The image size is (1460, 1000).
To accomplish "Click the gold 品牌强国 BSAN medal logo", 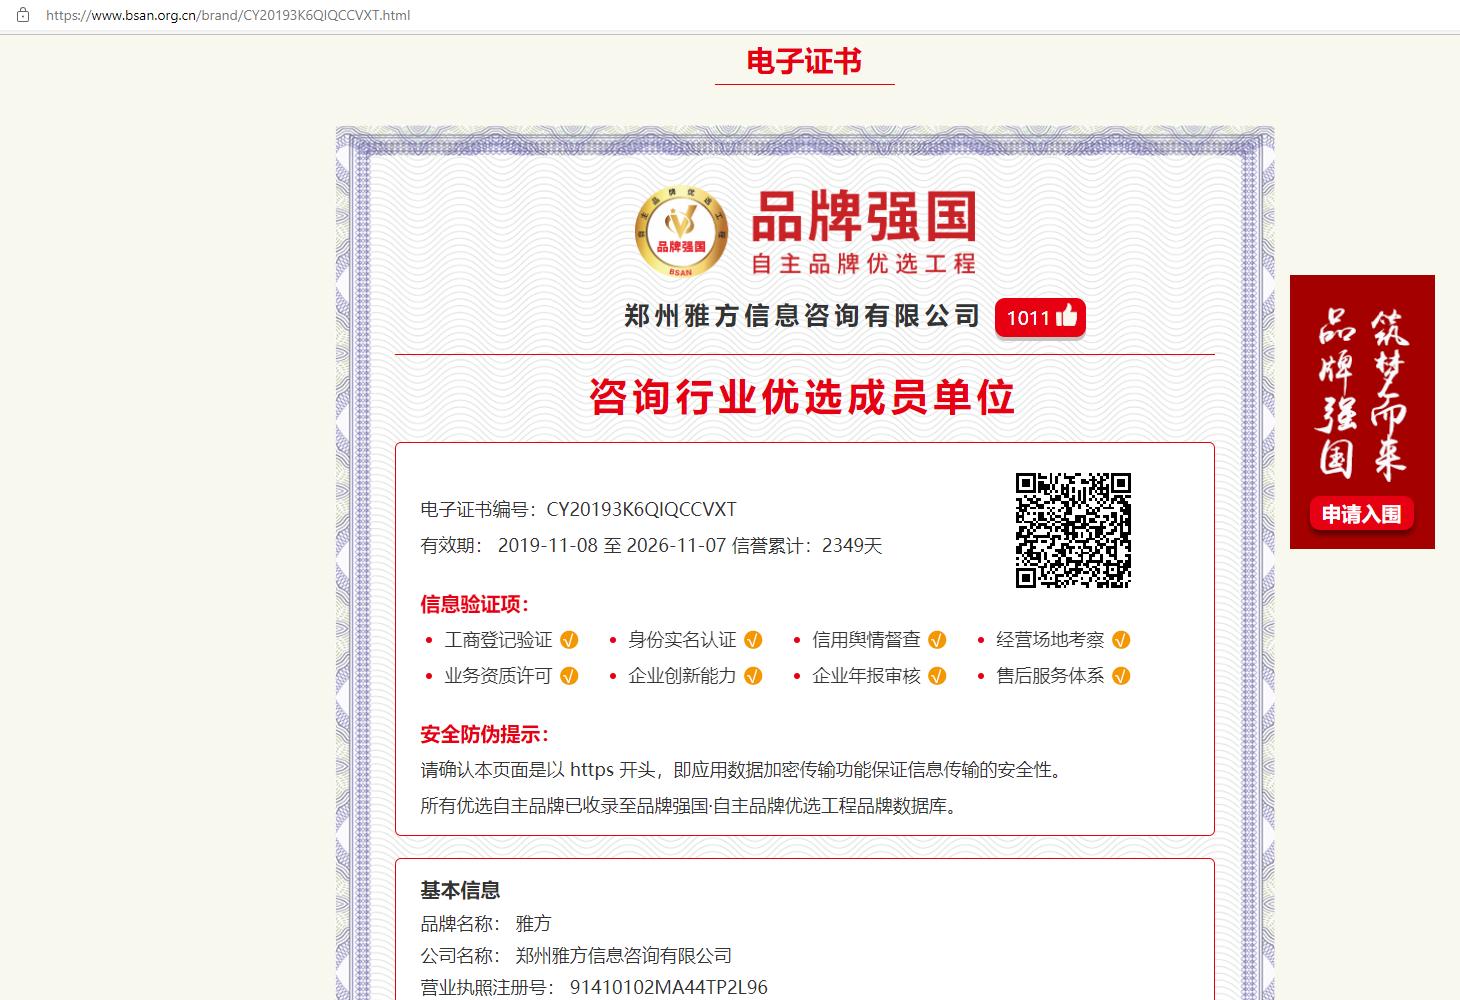I will point(680,231).
